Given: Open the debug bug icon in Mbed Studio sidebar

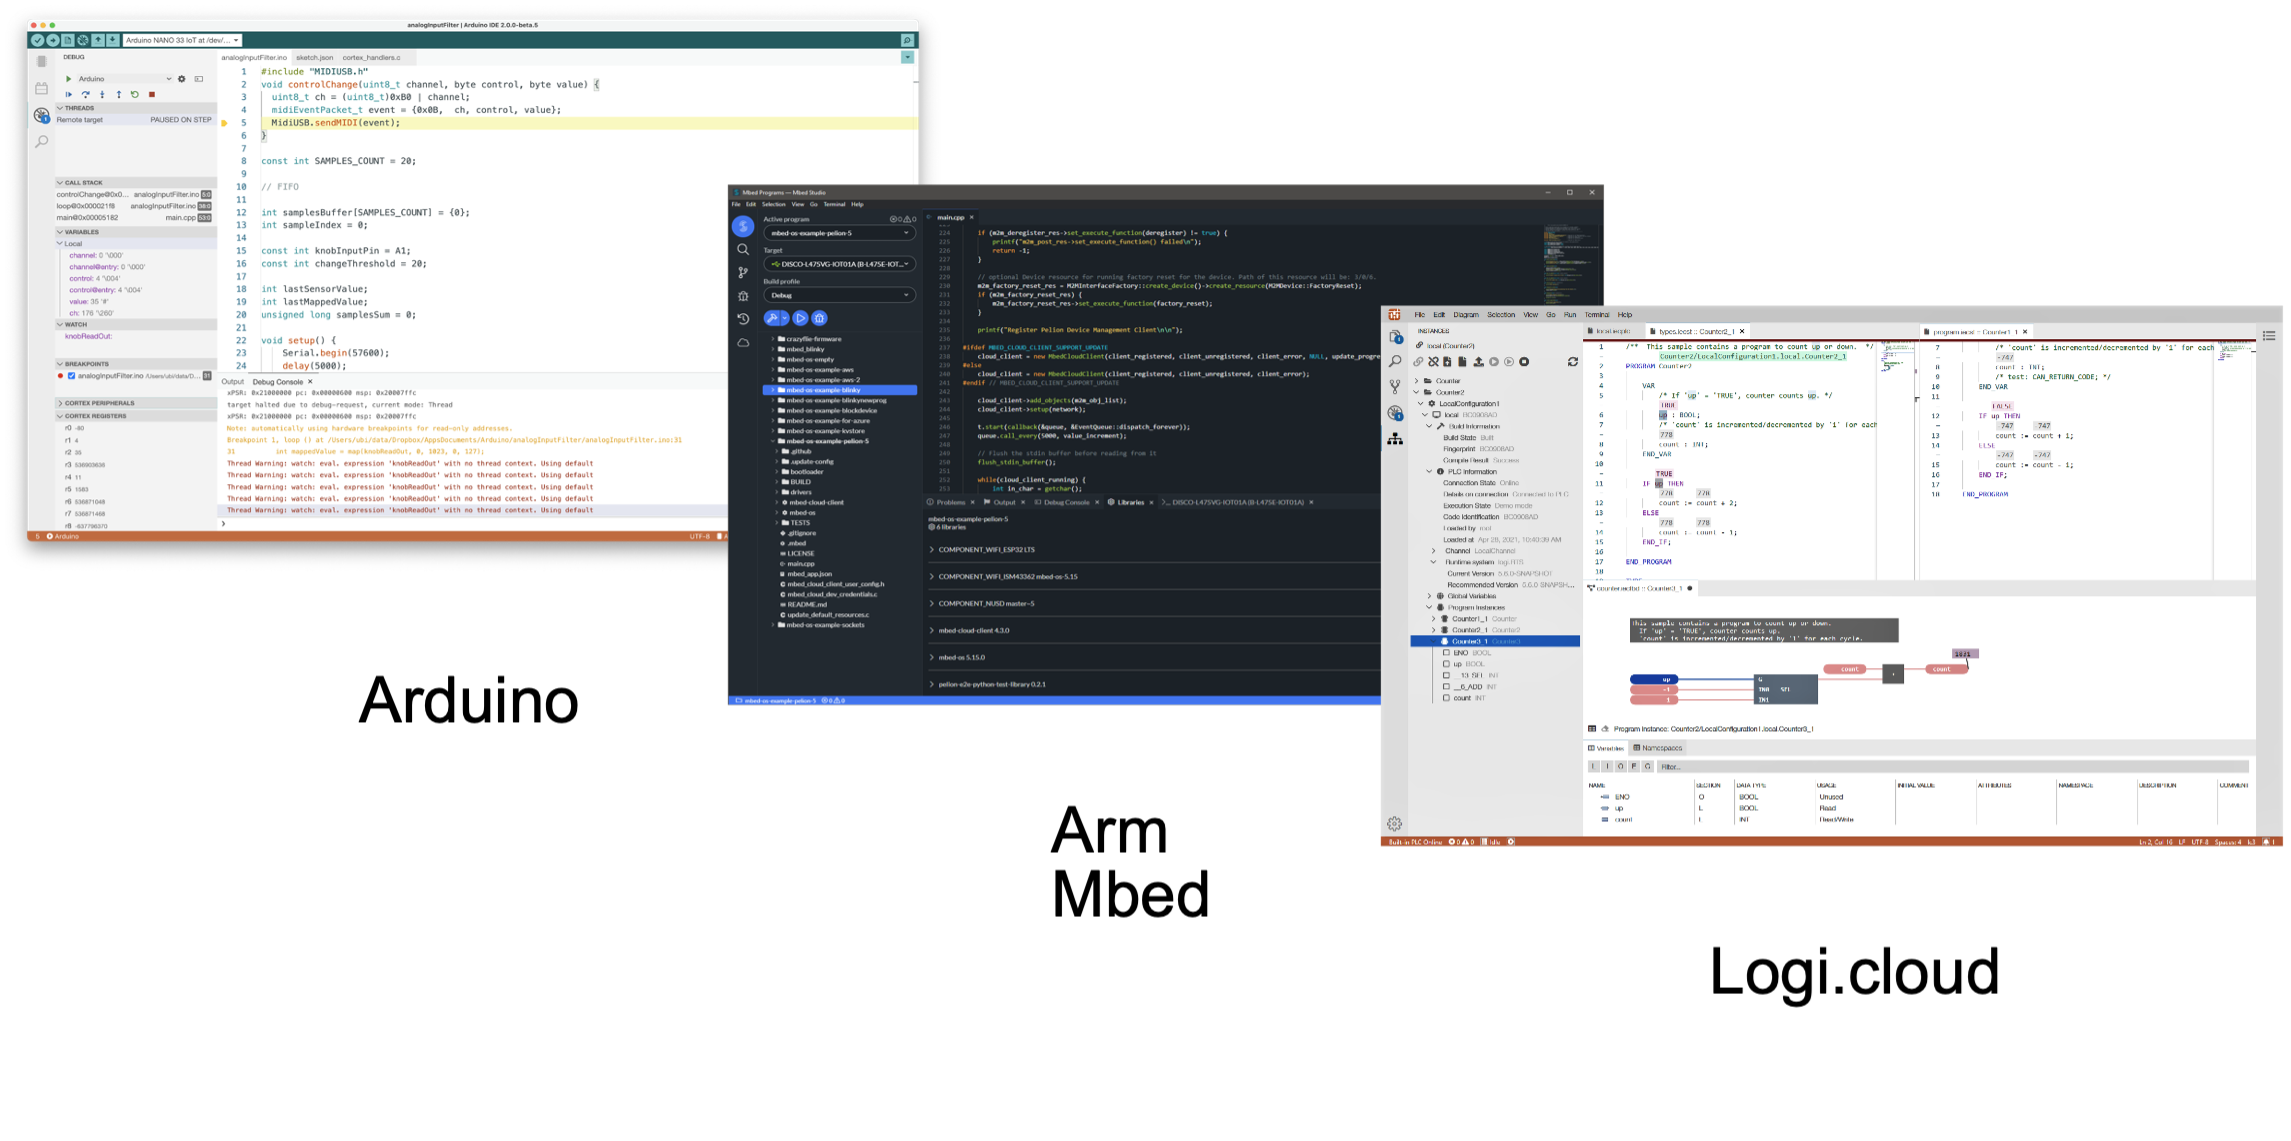Looking at the screenshot, I should click(x=743, y=296).
